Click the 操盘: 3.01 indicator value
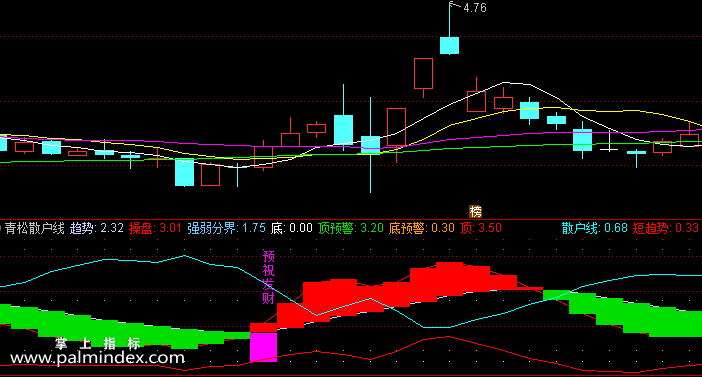The image size is (702, 377). click(x=155, y=228)
